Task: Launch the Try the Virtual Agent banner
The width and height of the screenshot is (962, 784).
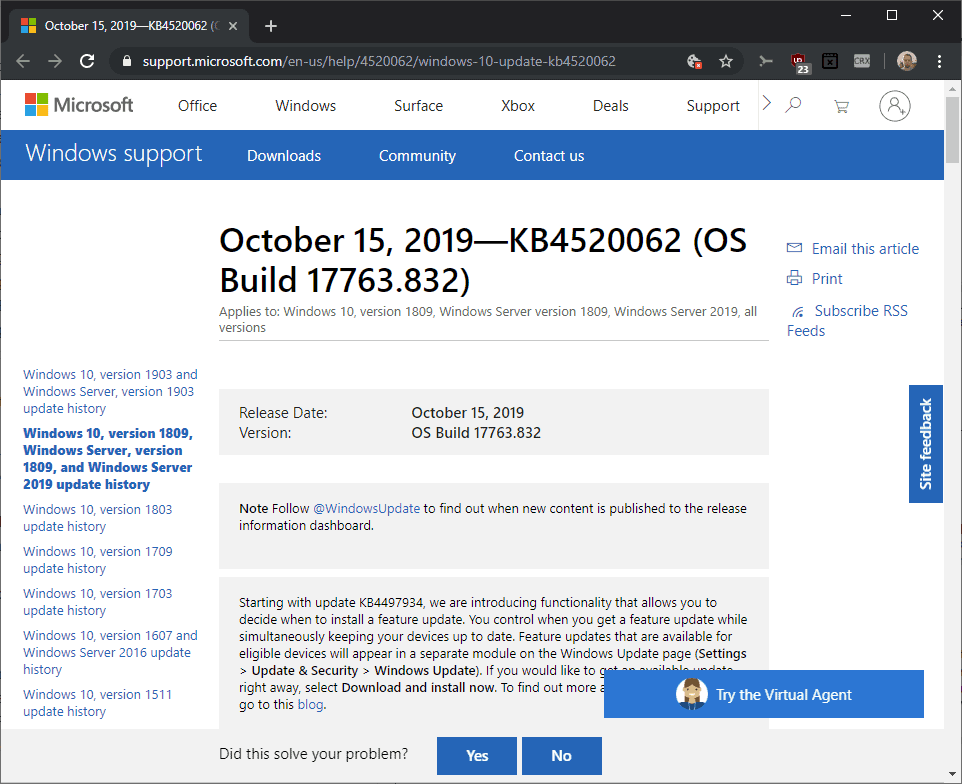Action: point(764,694)
